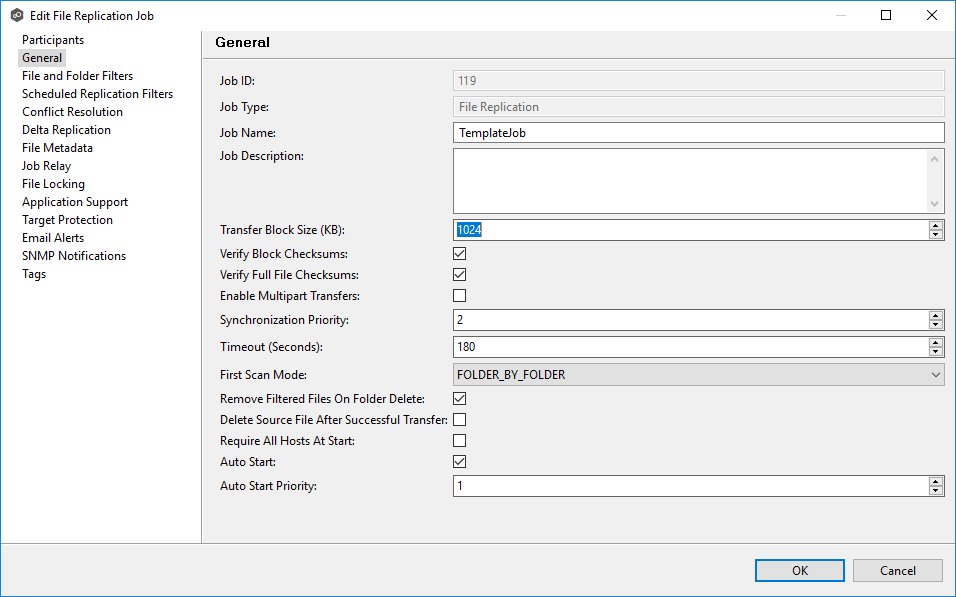Disable Verify Block Checksums checkbox
Screen dimensions: 956x597
tap(460, 254)
